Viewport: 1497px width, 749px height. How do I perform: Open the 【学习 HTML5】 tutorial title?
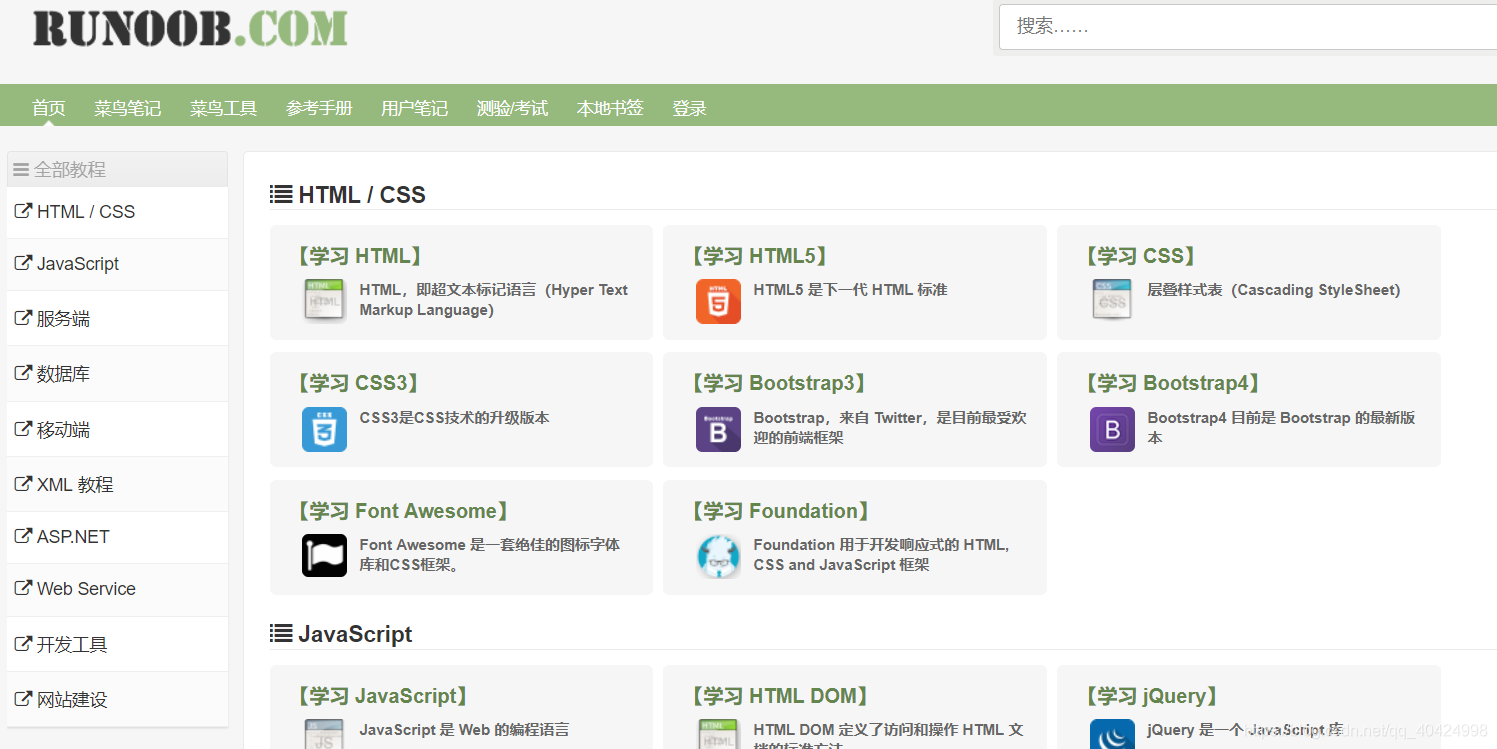coord(759,256)
